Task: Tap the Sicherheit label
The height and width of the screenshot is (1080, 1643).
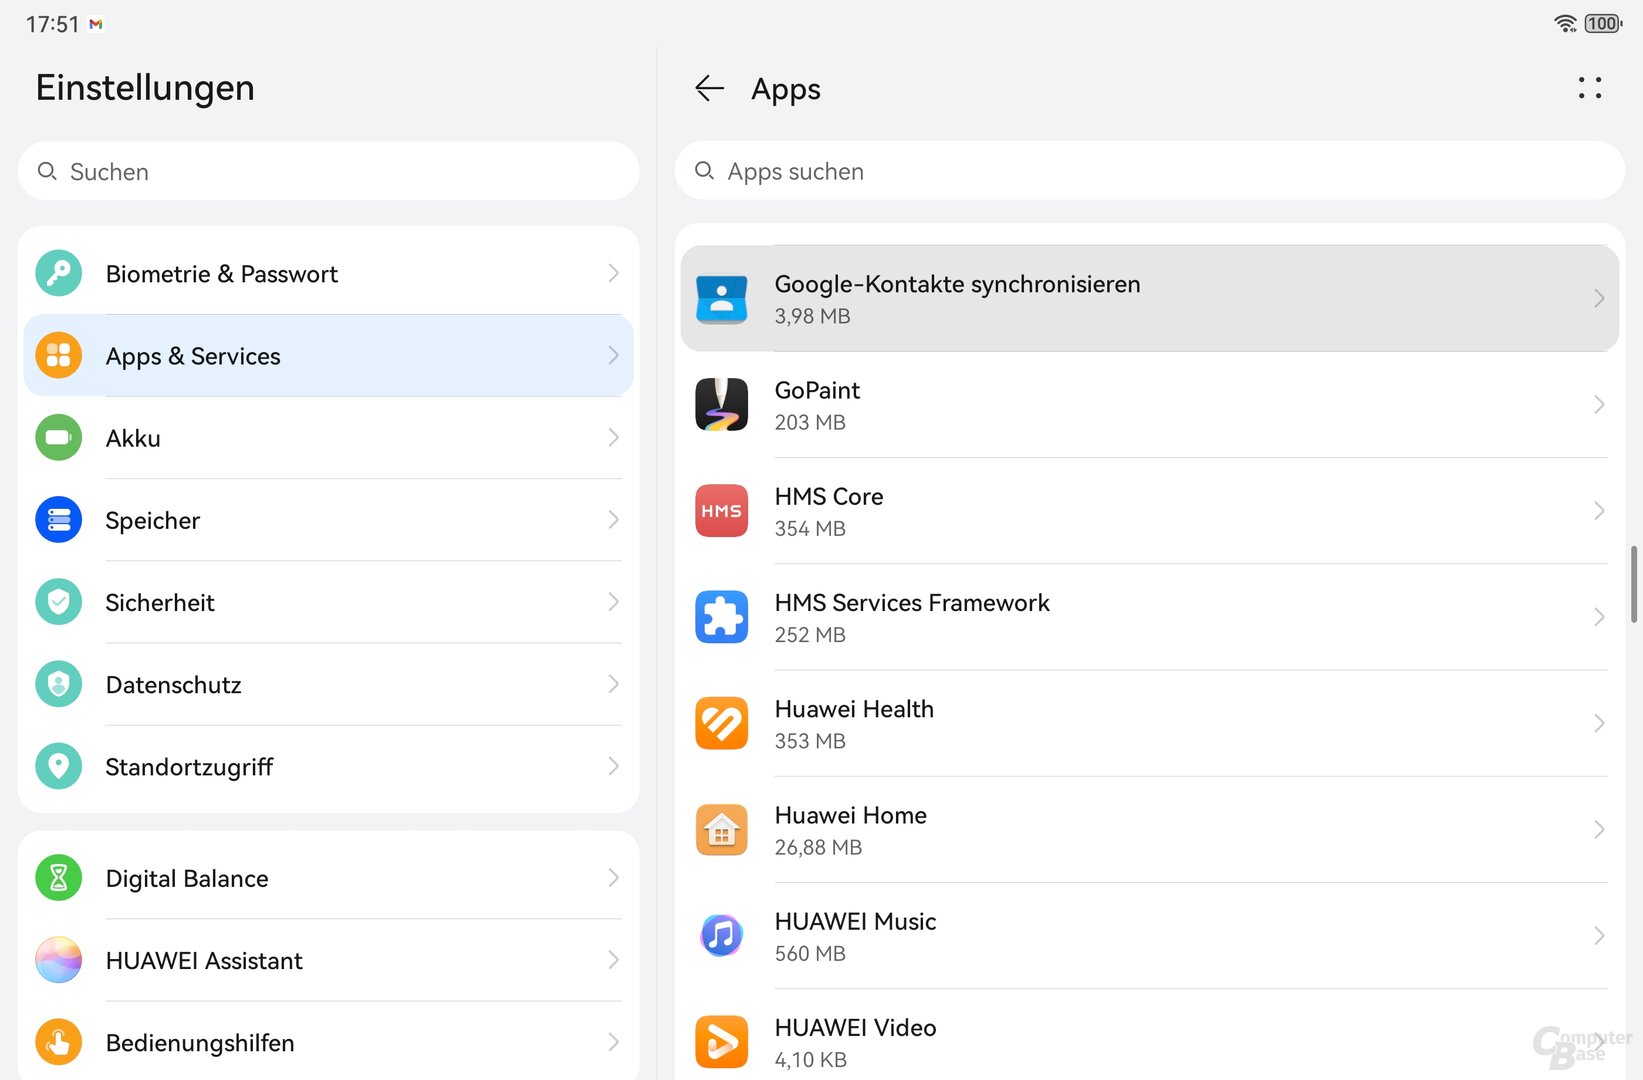Action: pyautogui.click(x=160, y=602)
